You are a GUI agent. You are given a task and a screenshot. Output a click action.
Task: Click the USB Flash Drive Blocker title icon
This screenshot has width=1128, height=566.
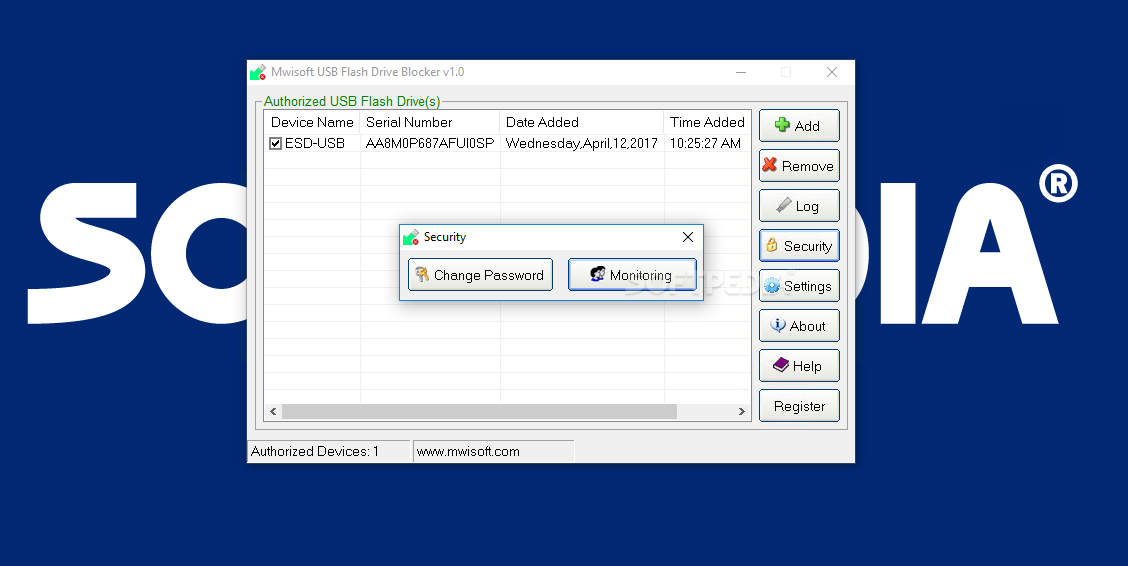coord(258,72)
